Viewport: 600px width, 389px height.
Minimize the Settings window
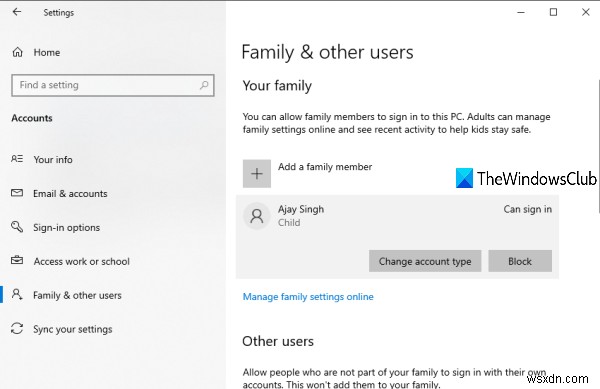(x=521, y=12)
